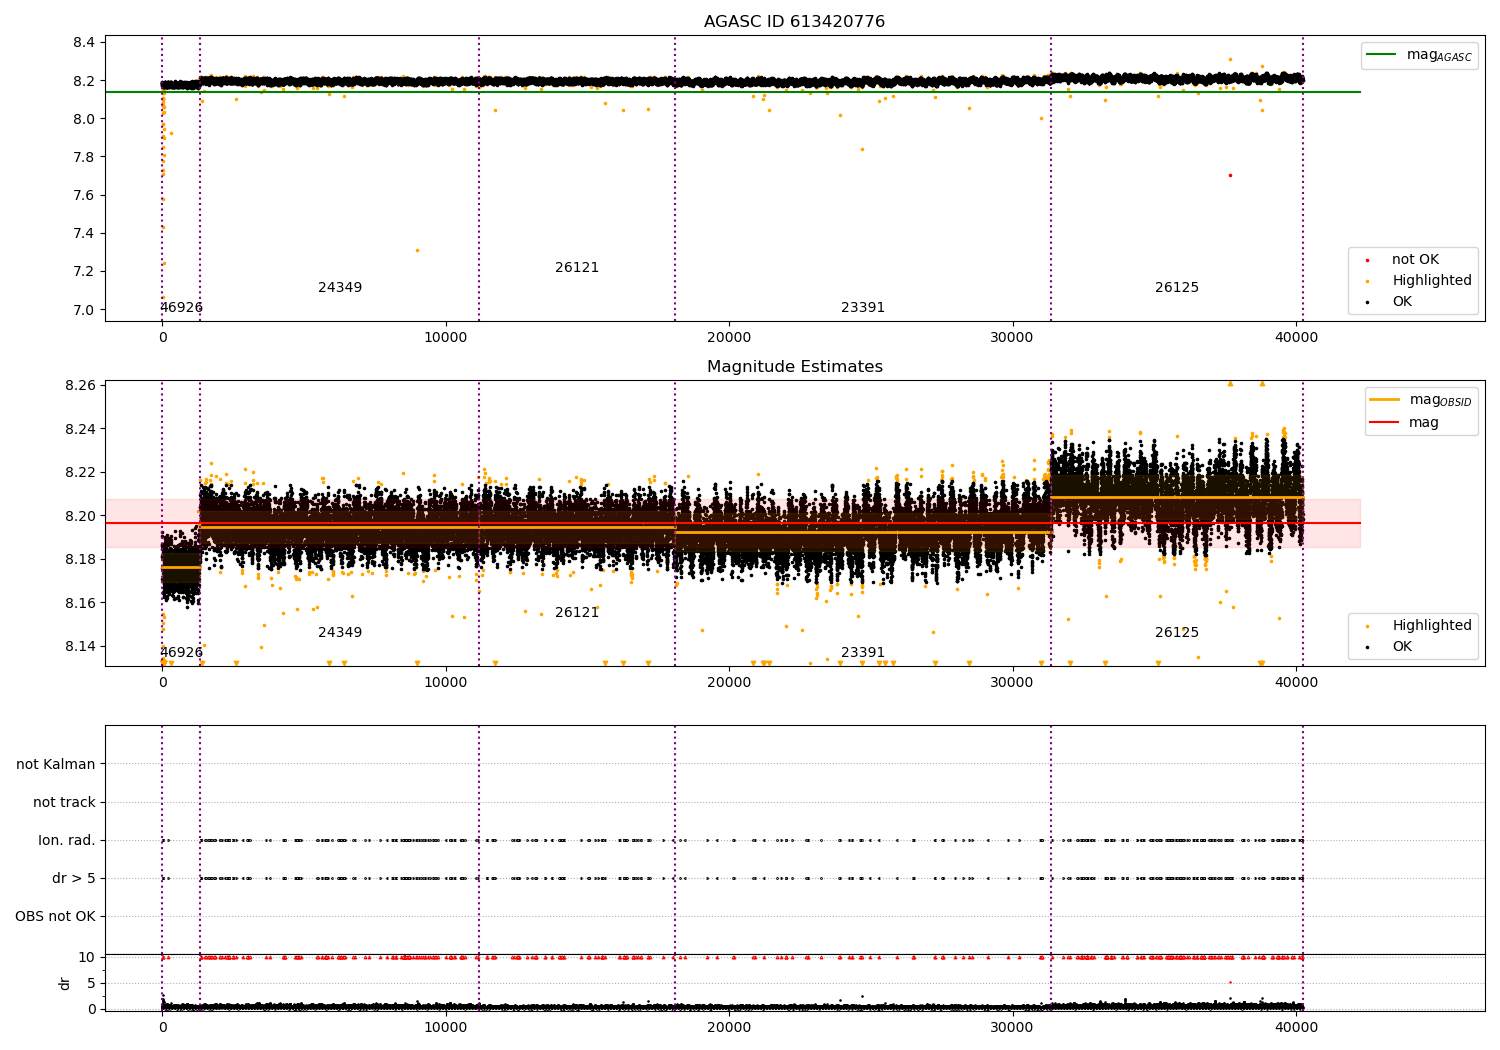Select the mag AGASC legend entry in top plot
Image resolution: width=1500 pixels, height=1050 pixels.
1420,55
